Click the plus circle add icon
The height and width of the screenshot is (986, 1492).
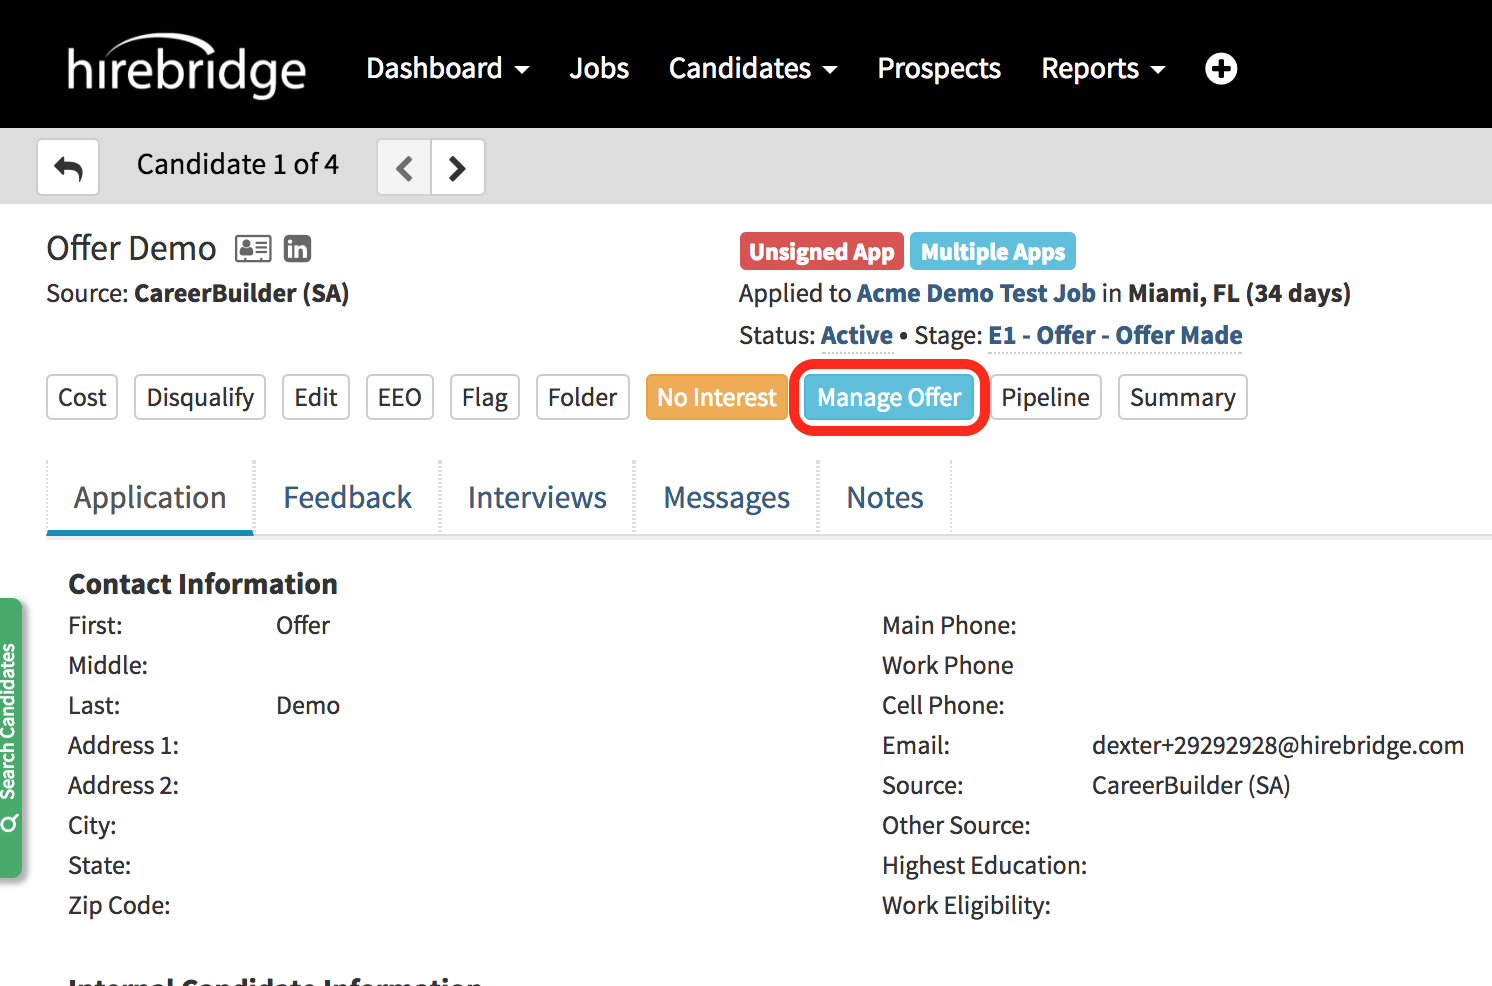[x=1220, y=68]
